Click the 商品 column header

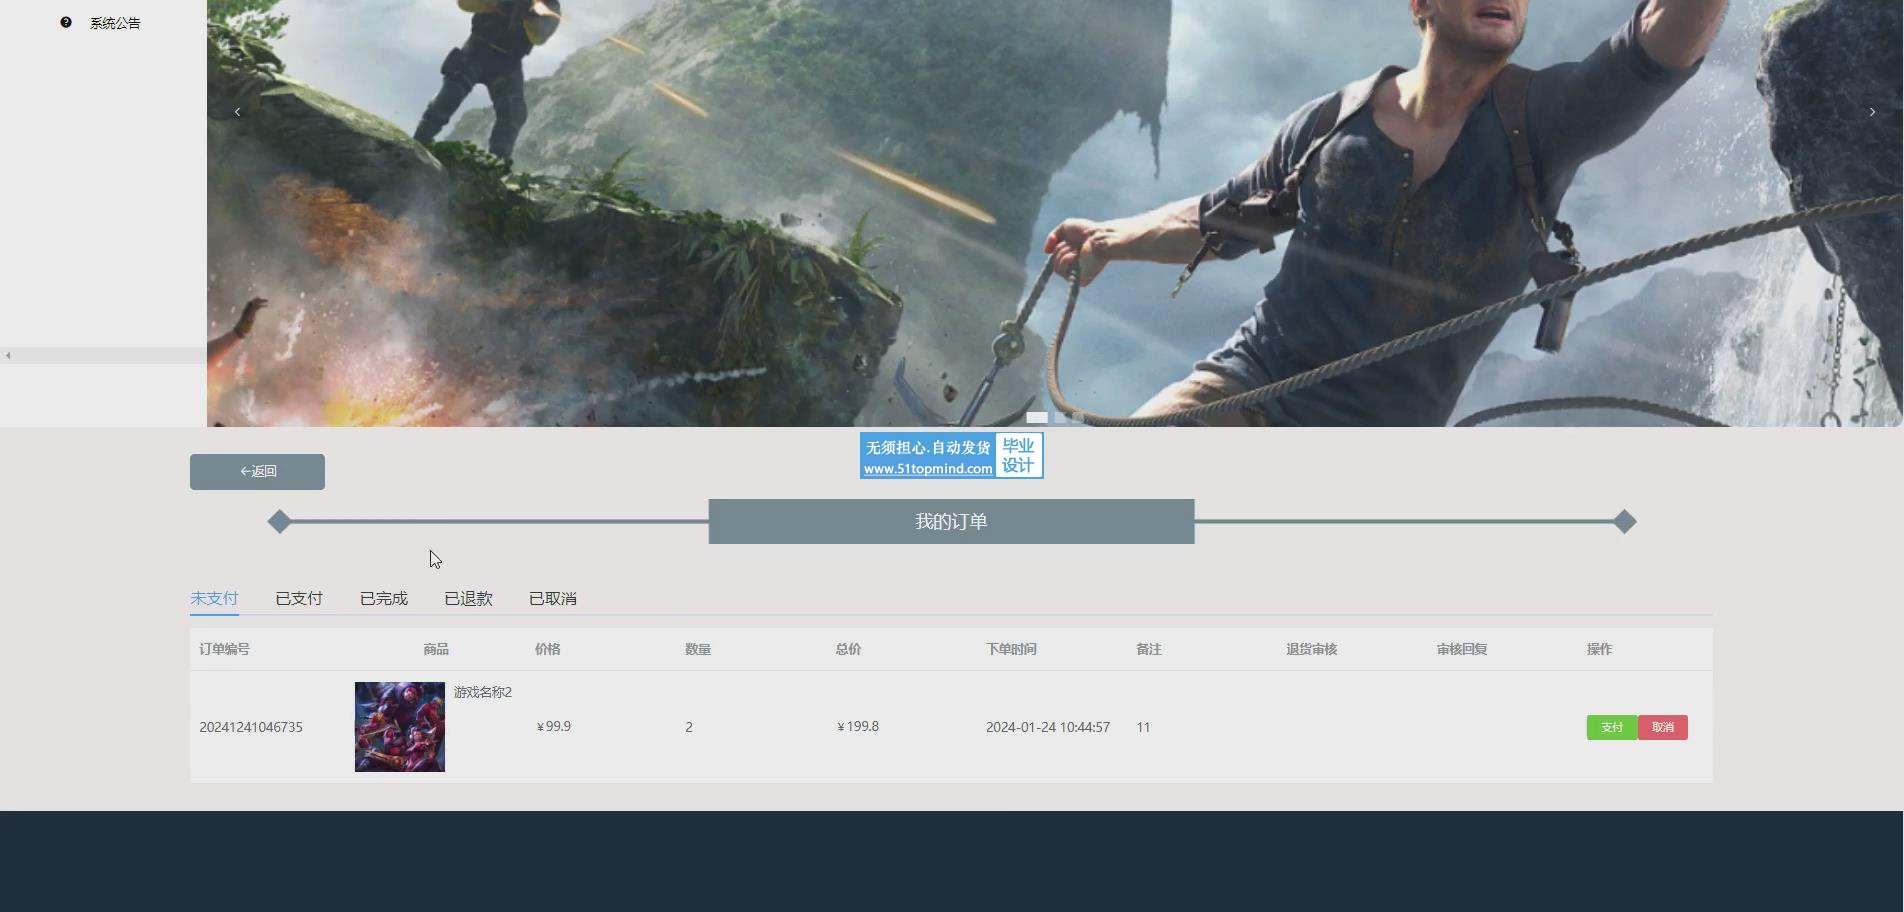click(x=436, y=649)
